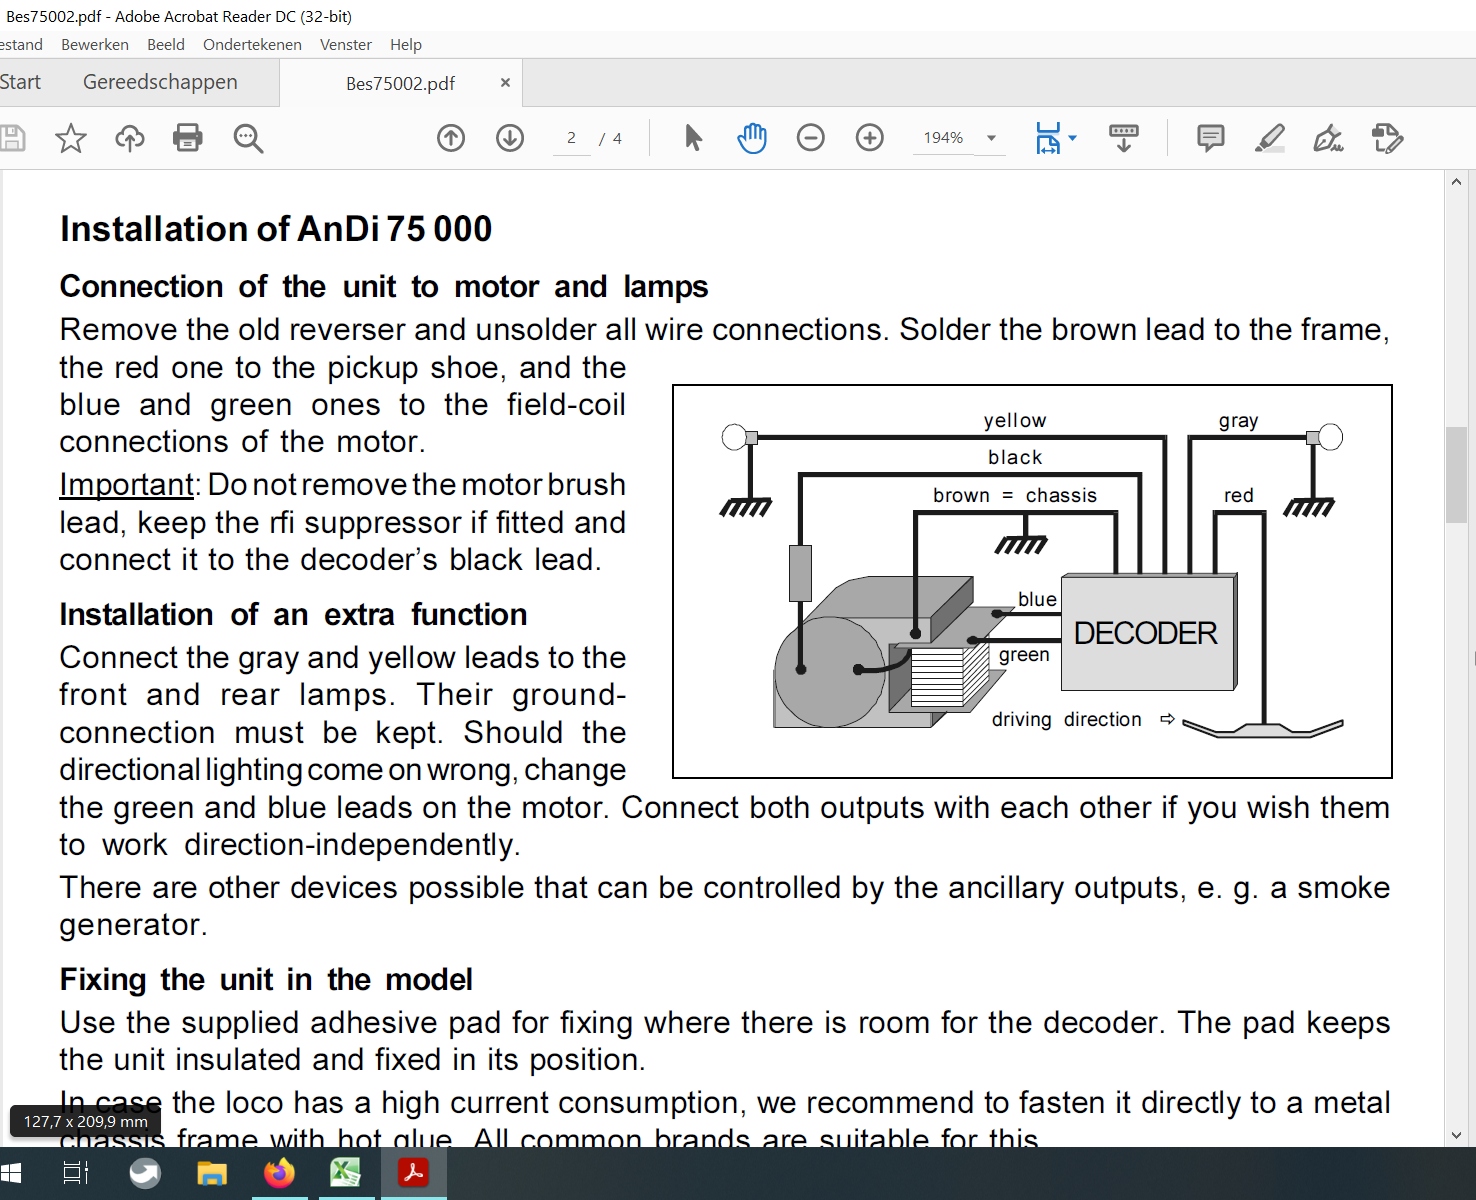
Task: Click the vertical scrollbar thumb
Action: coord(1456,474)
